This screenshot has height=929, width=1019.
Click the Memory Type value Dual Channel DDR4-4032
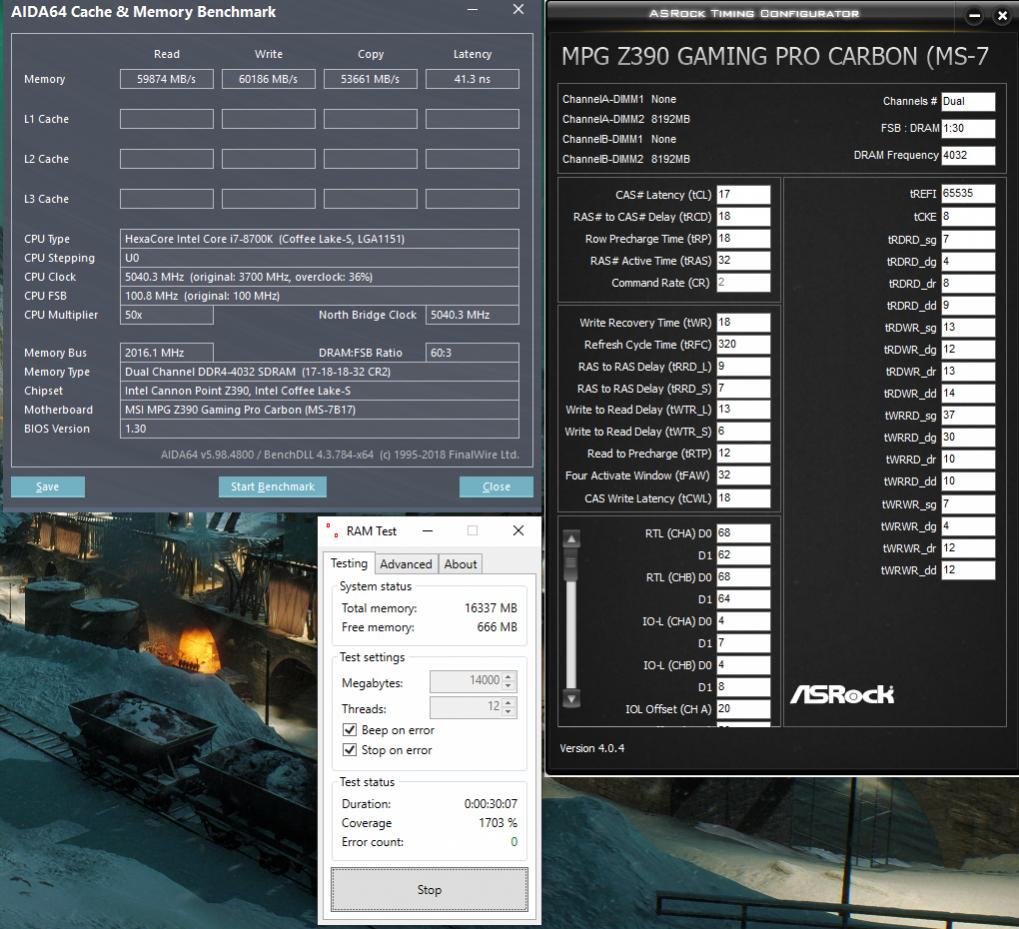coord(319,372)
